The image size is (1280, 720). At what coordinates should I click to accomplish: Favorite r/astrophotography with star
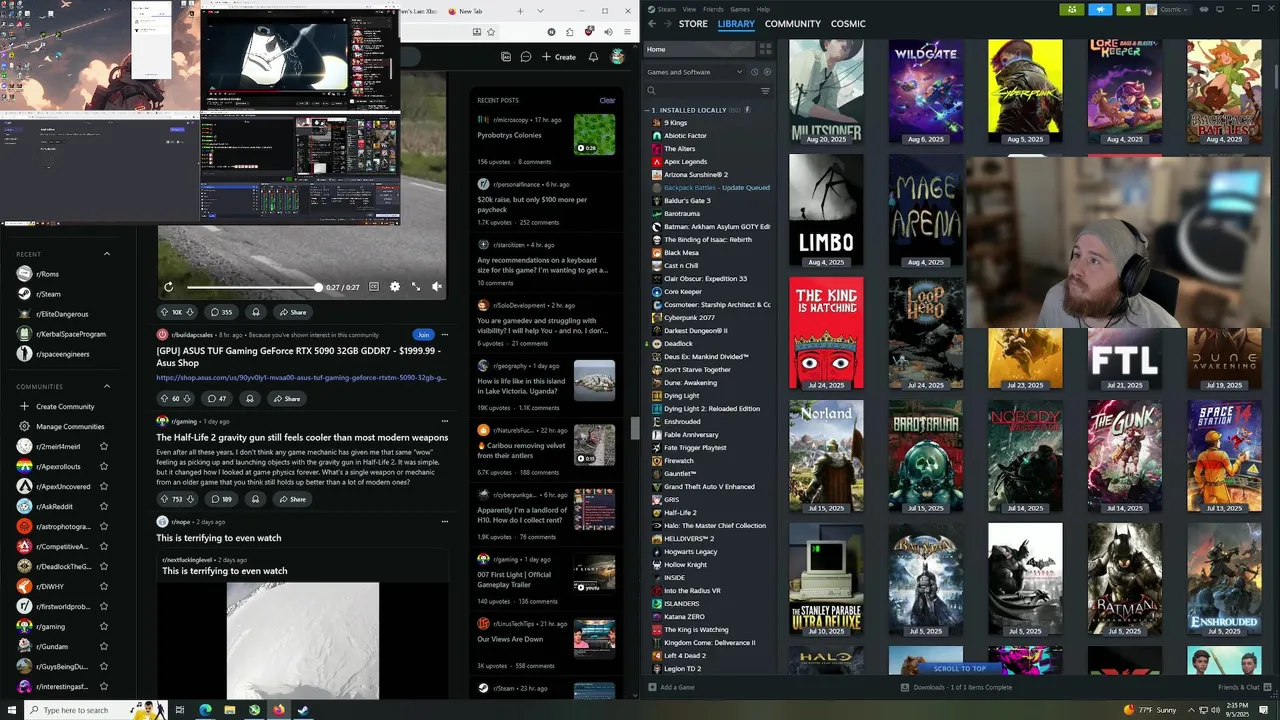(104, 527)
